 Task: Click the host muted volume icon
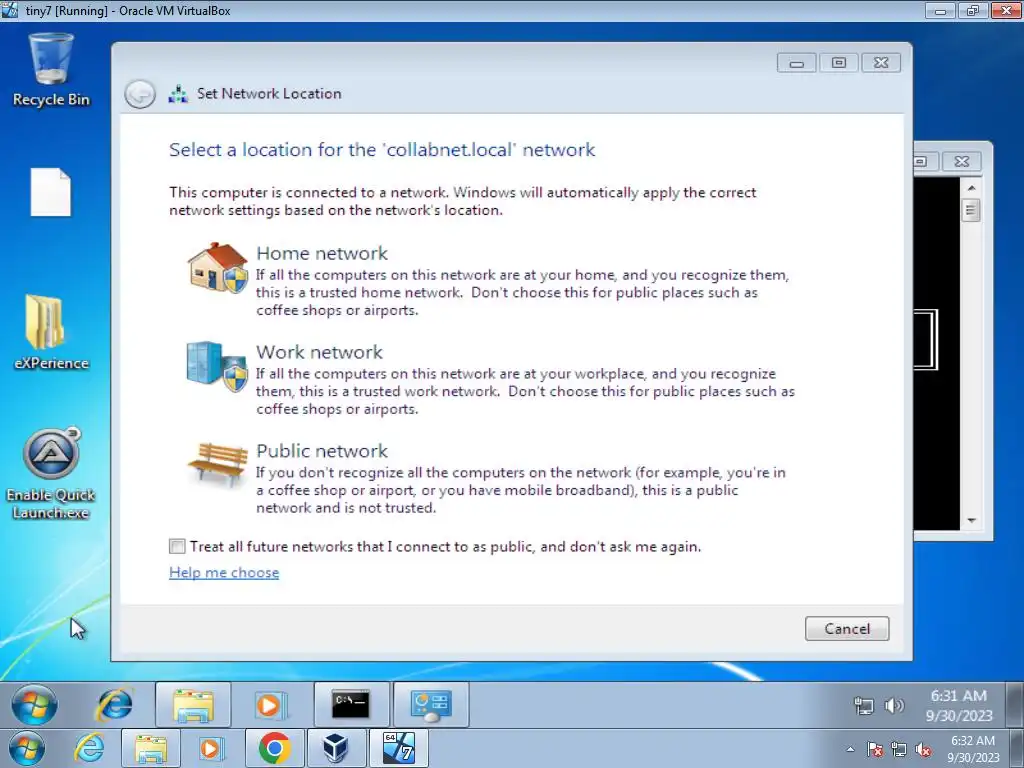click(923, 750)
